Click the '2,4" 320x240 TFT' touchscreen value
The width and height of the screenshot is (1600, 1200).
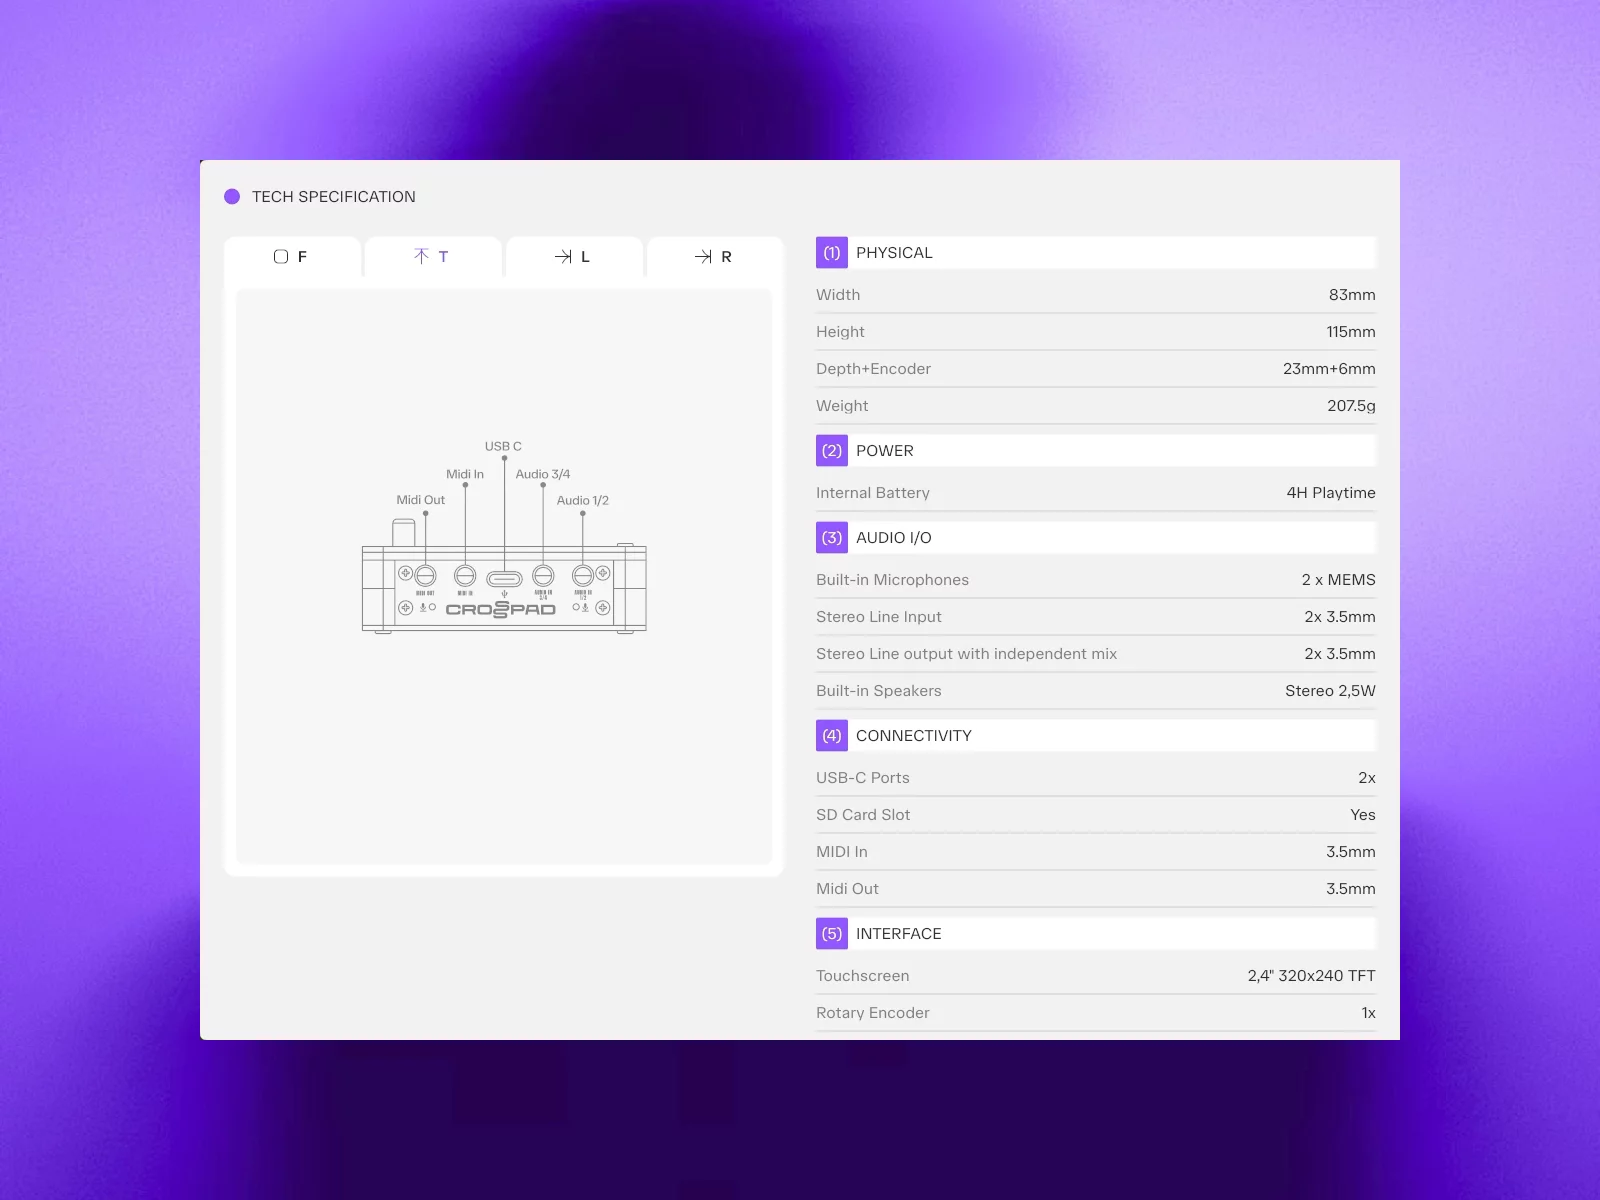tap(1311, 976)
